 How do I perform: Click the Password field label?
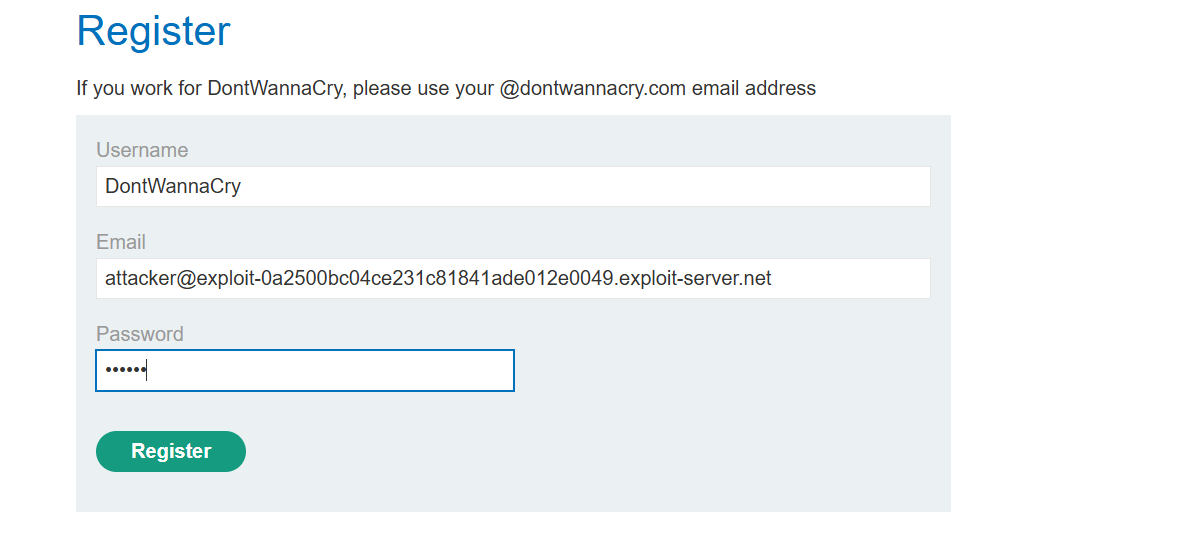coord(140,334)
